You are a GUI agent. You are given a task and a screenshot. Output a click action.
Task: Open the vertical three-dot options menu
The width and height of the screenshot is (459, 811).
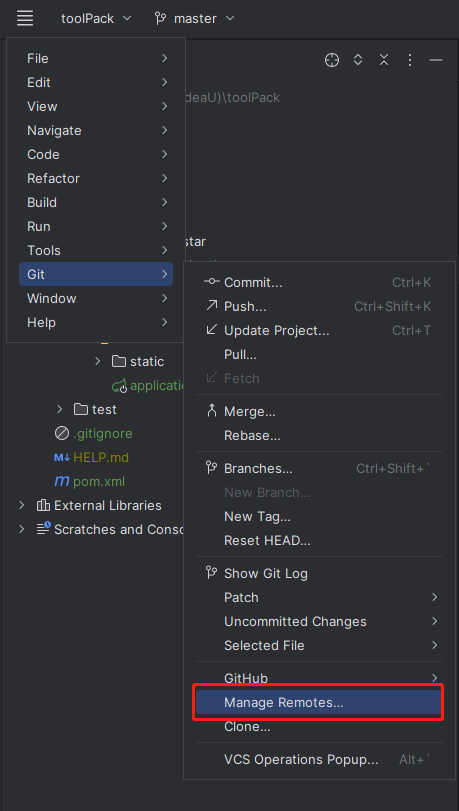(x=409, y=60)
